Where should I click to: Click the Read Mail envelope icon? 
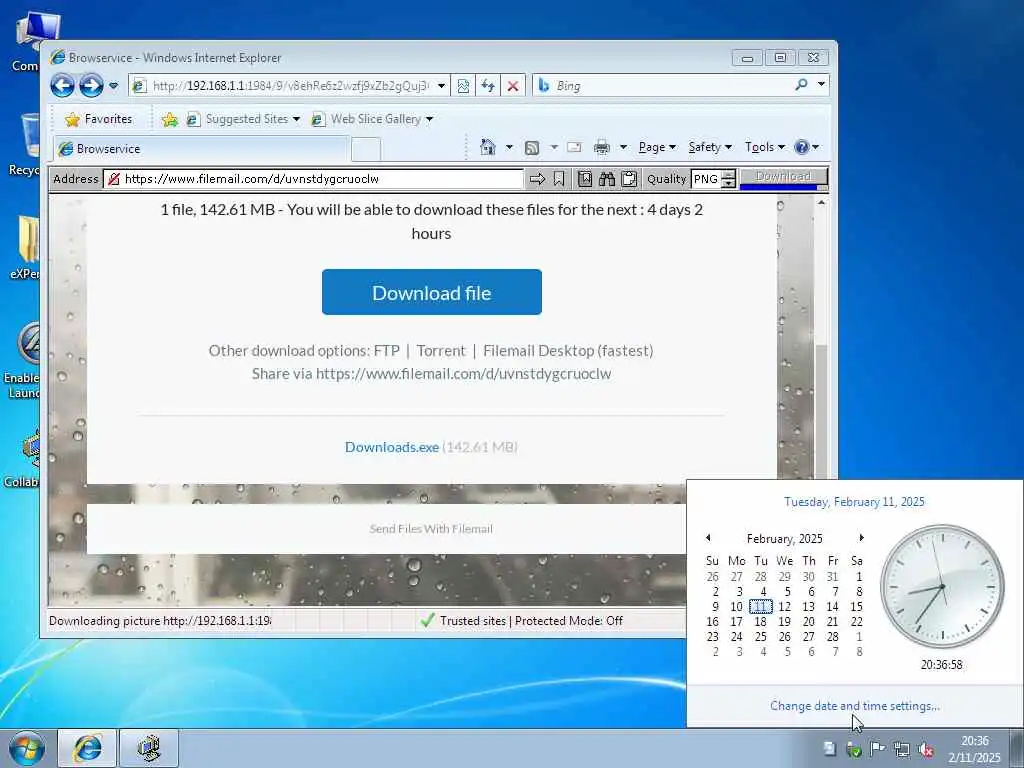point(574,147)
